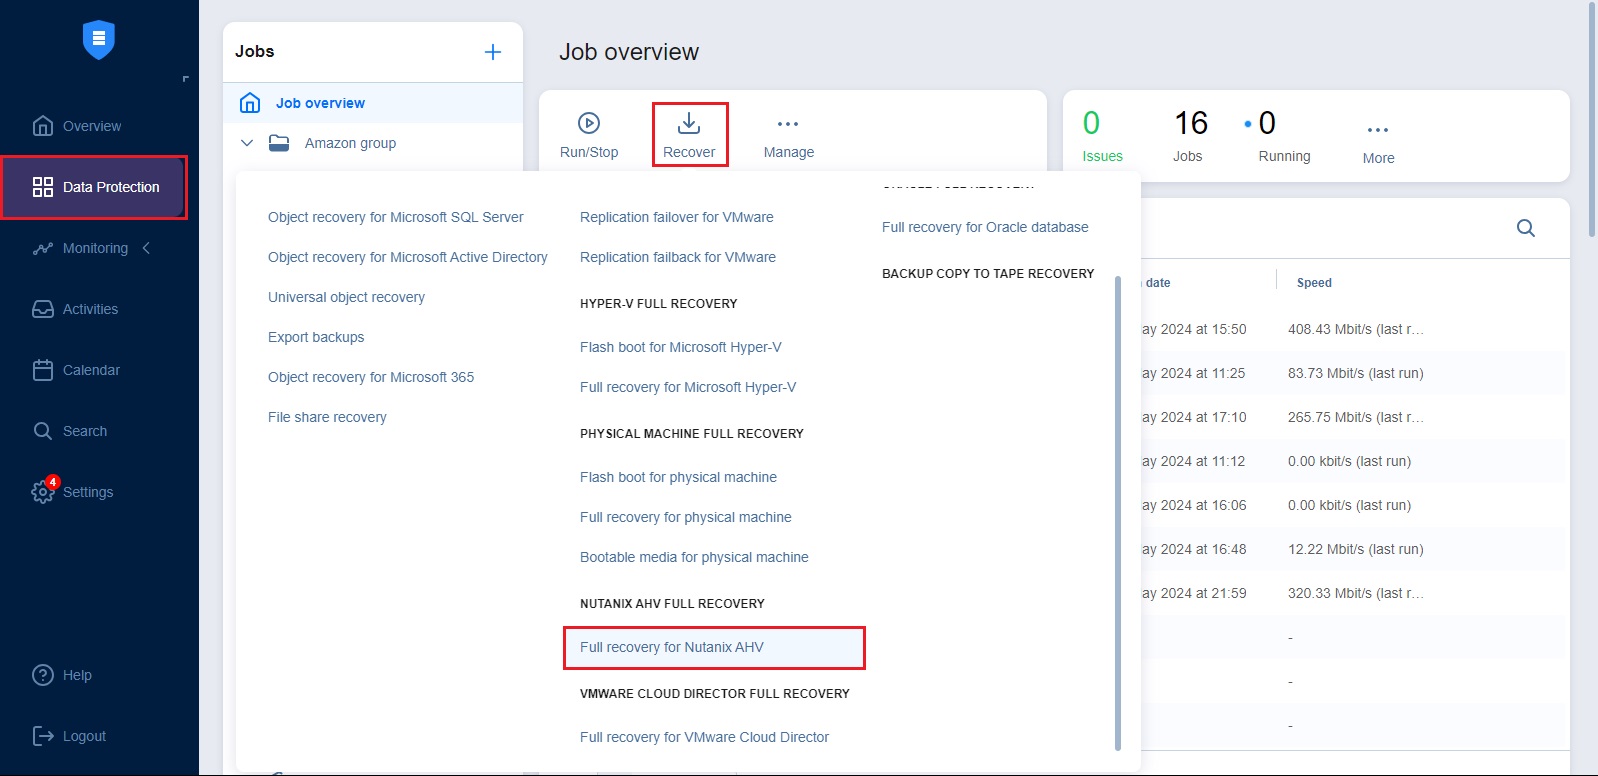Add a new job with plus icon

493,52
